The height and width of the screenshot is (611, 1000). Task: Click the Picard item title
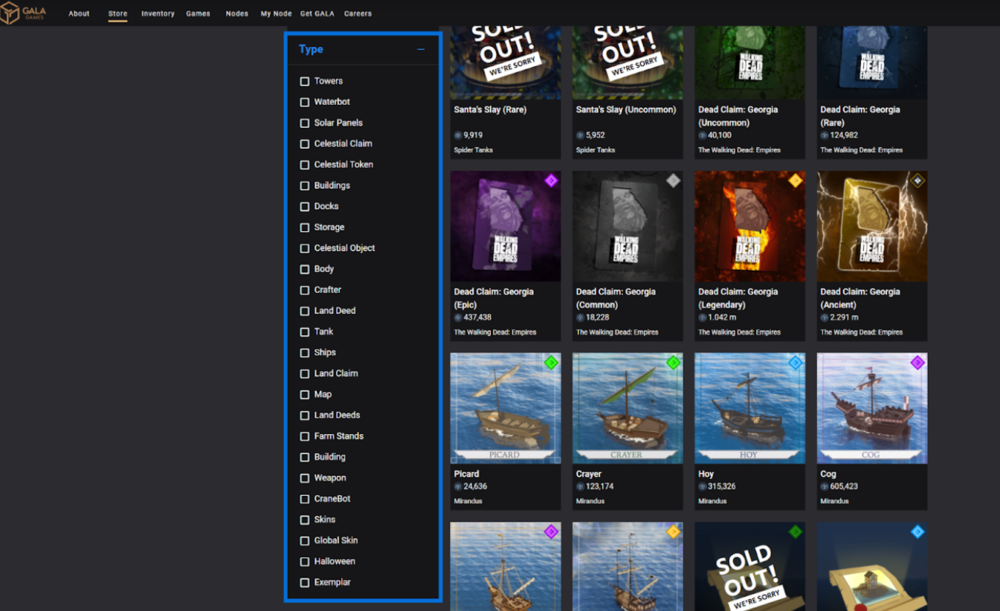(x=466, y=474)
